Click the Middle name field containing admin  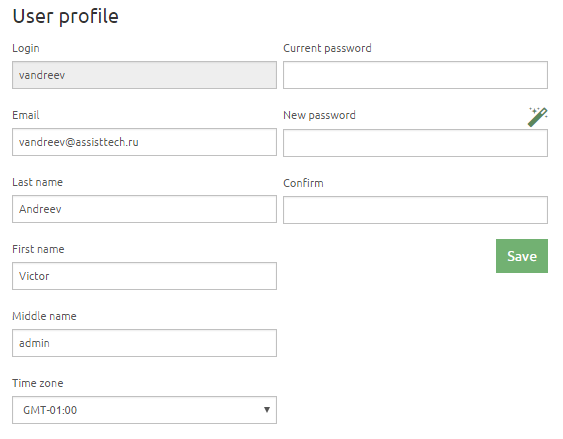click(x=144, y=343)
